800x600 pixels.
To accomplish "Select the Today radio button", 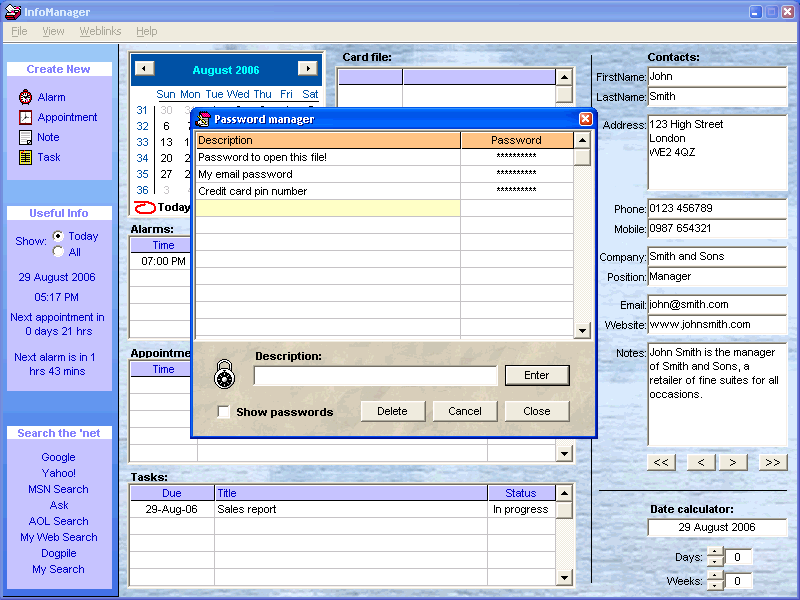I will coord(58,236).
